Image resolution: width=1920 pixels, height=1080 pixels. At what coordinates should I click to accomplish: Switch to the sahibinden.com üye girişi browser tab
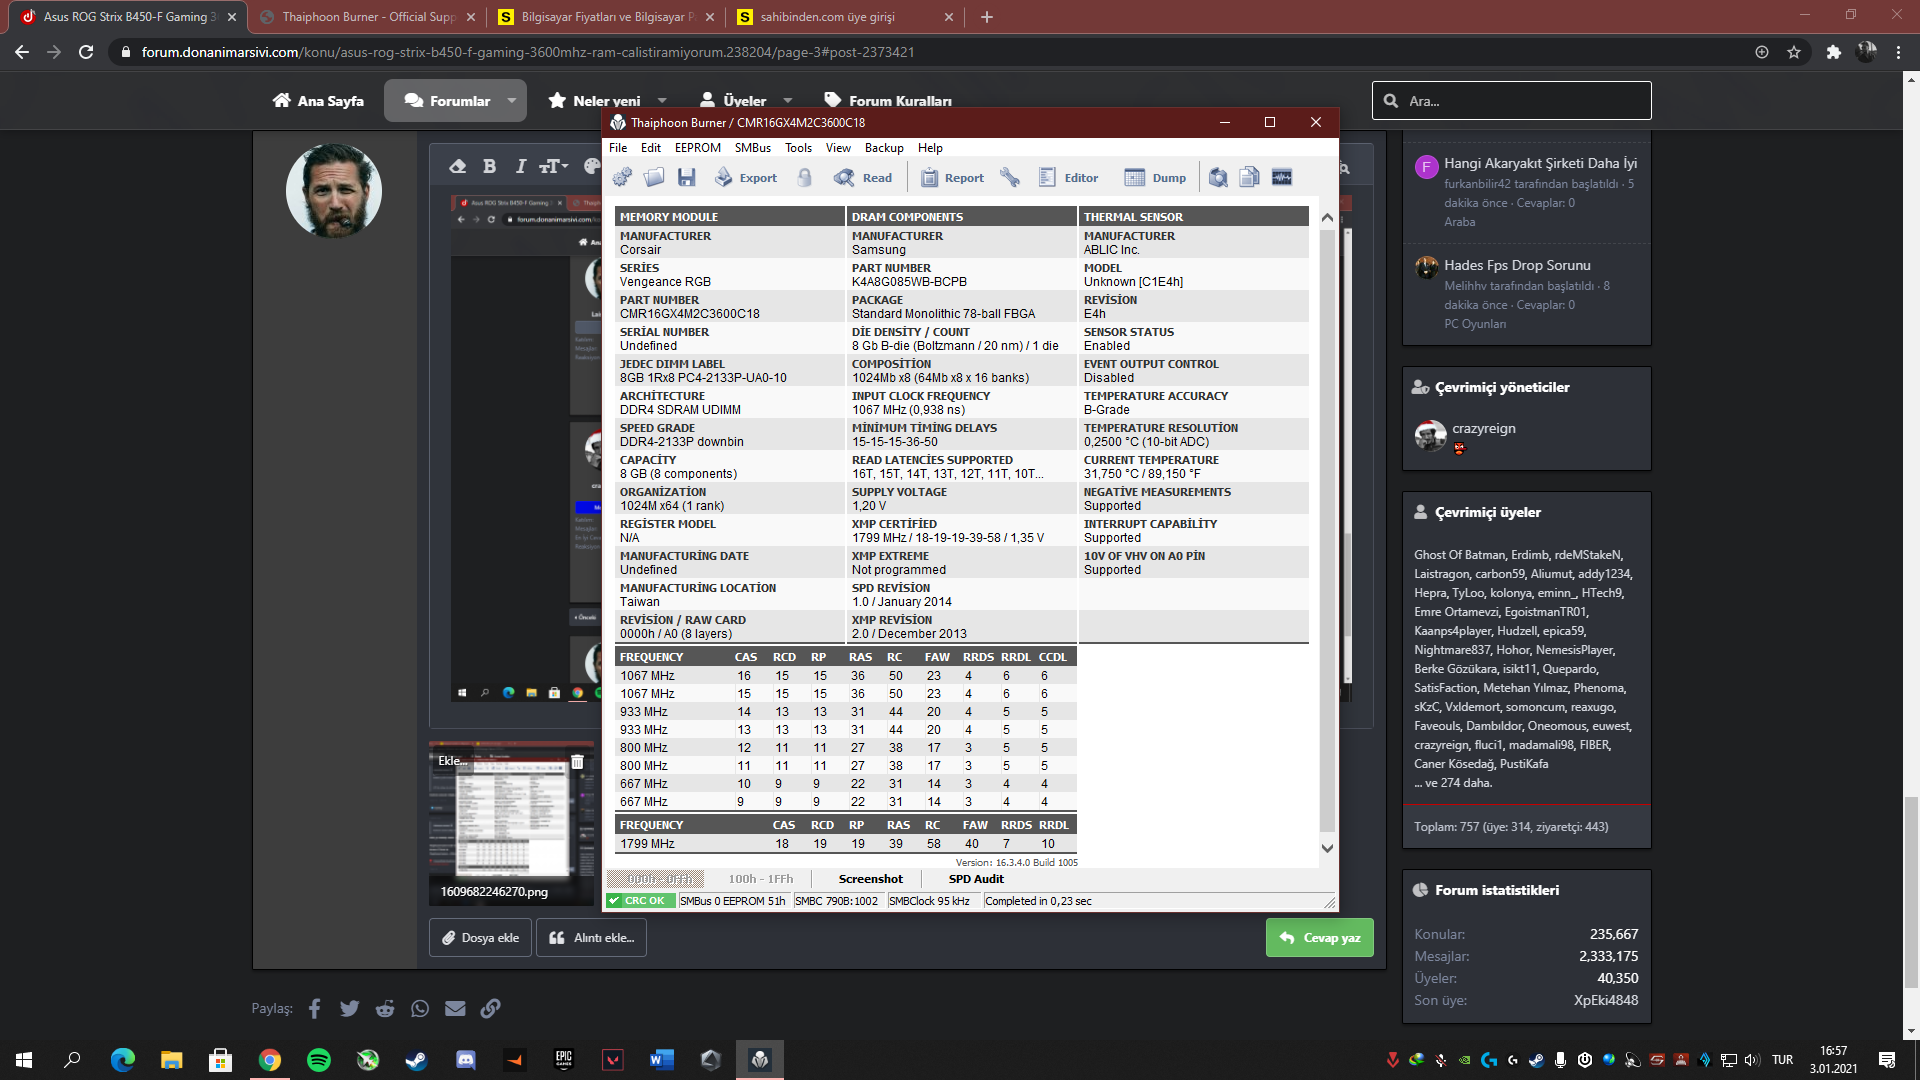tap(845, 17)
